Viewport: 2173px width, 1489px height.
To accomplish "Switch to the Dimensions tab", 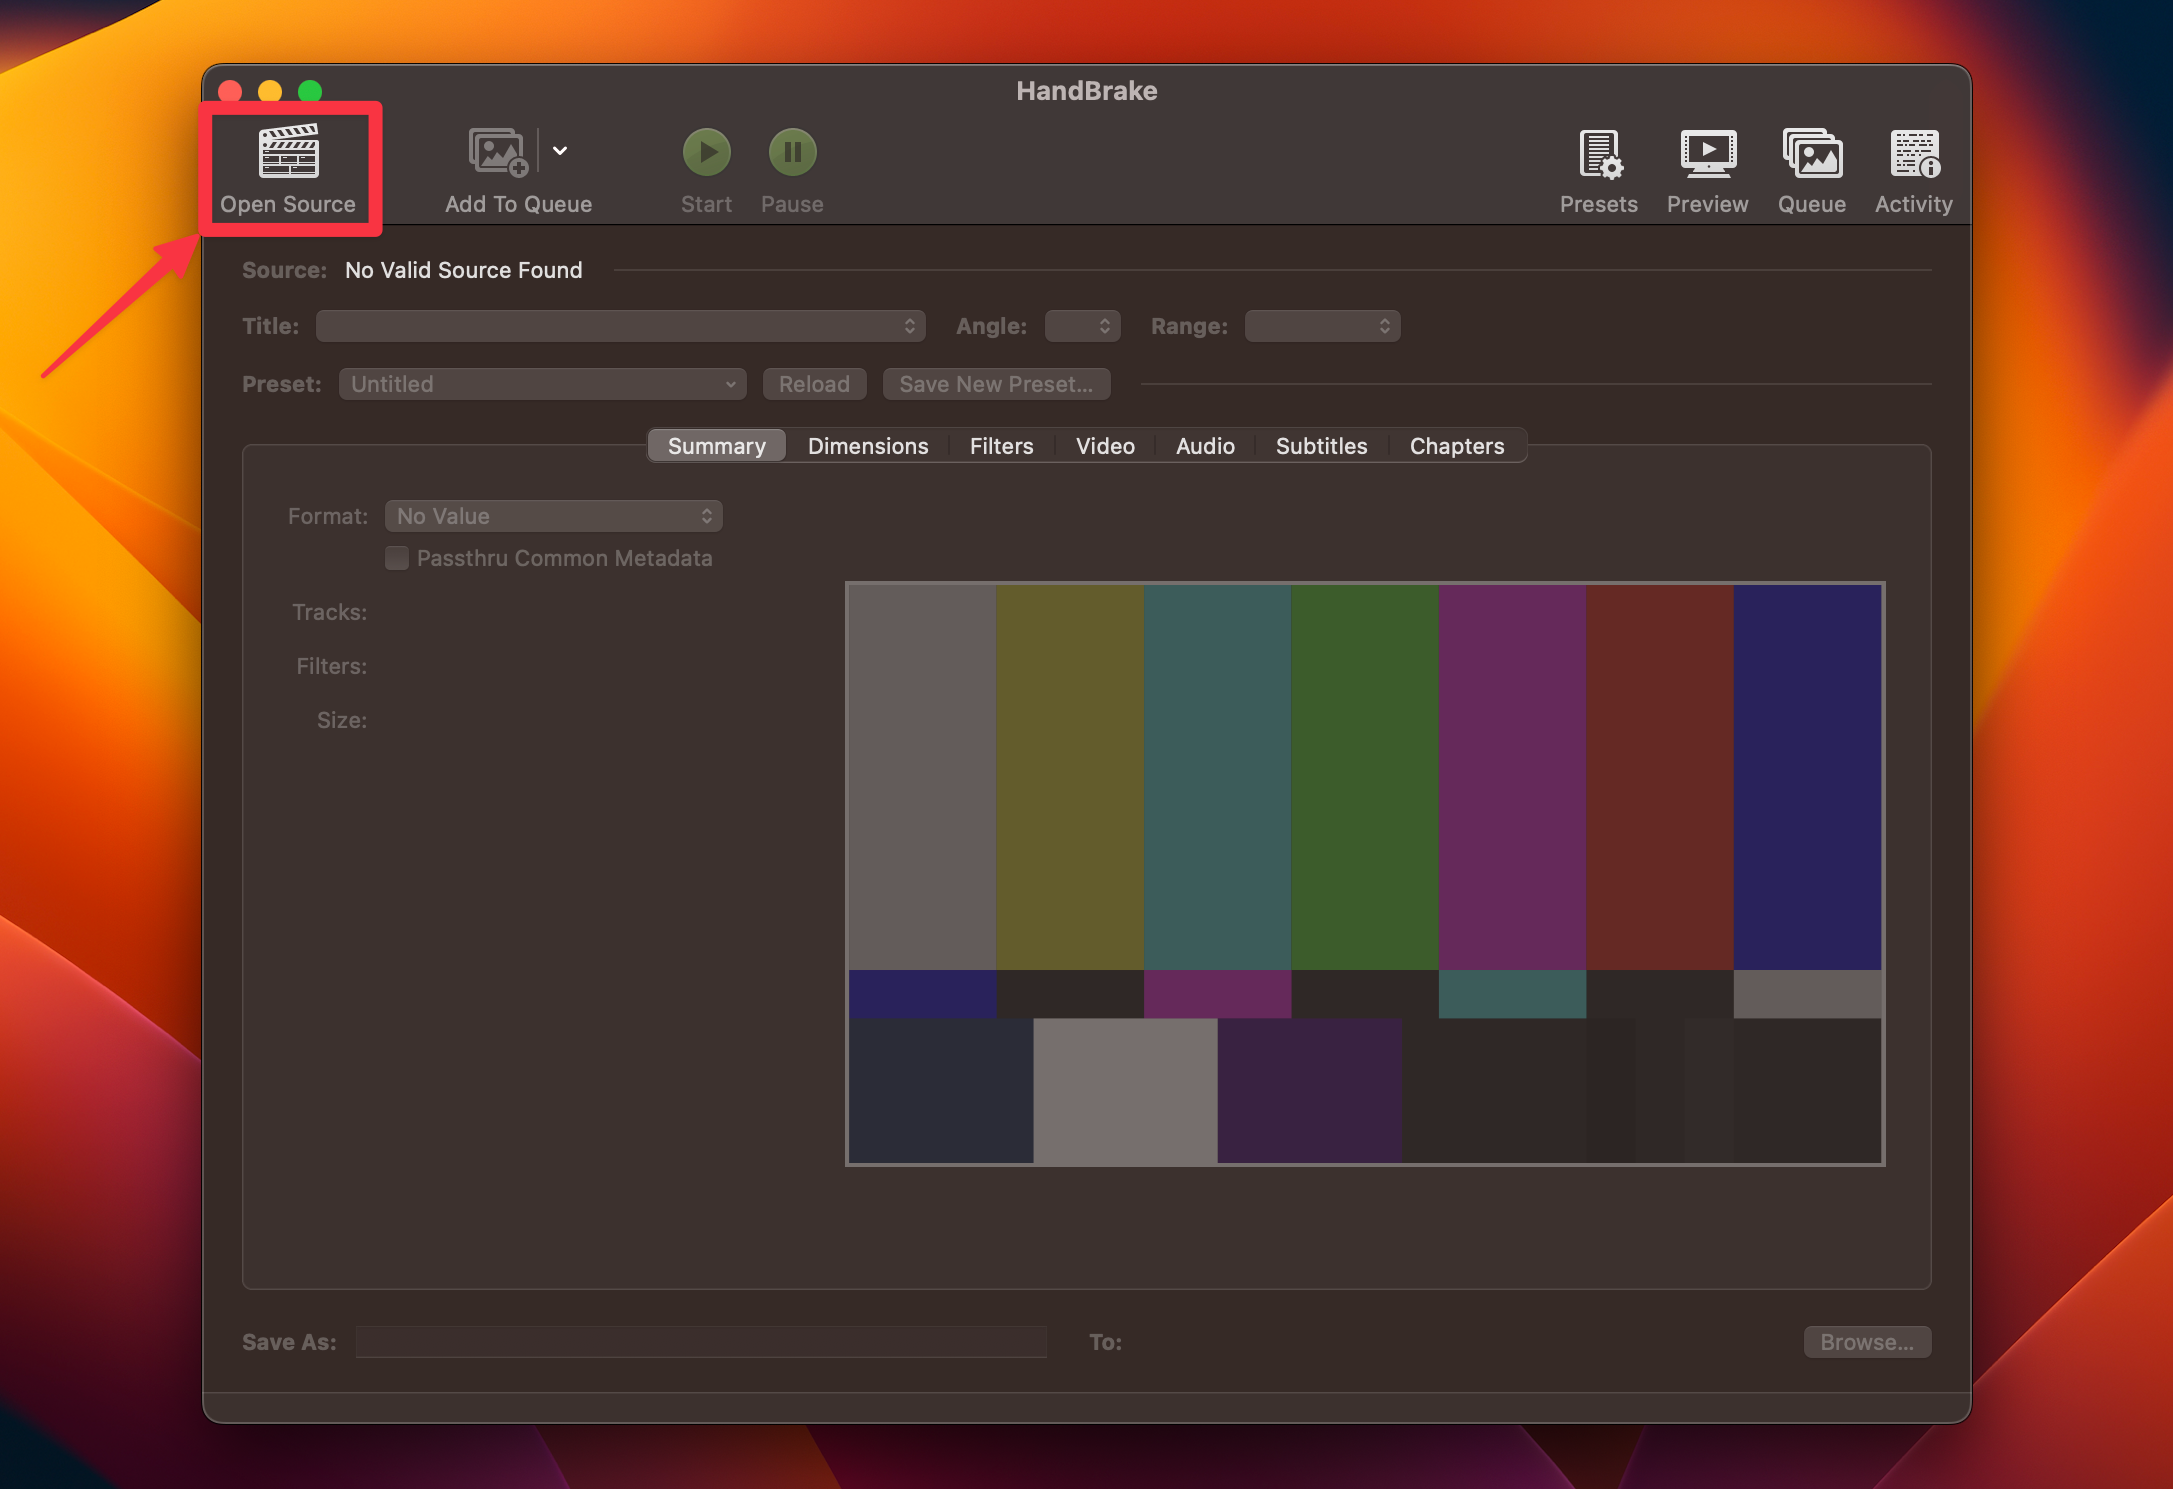I will (x=867, y=446).
